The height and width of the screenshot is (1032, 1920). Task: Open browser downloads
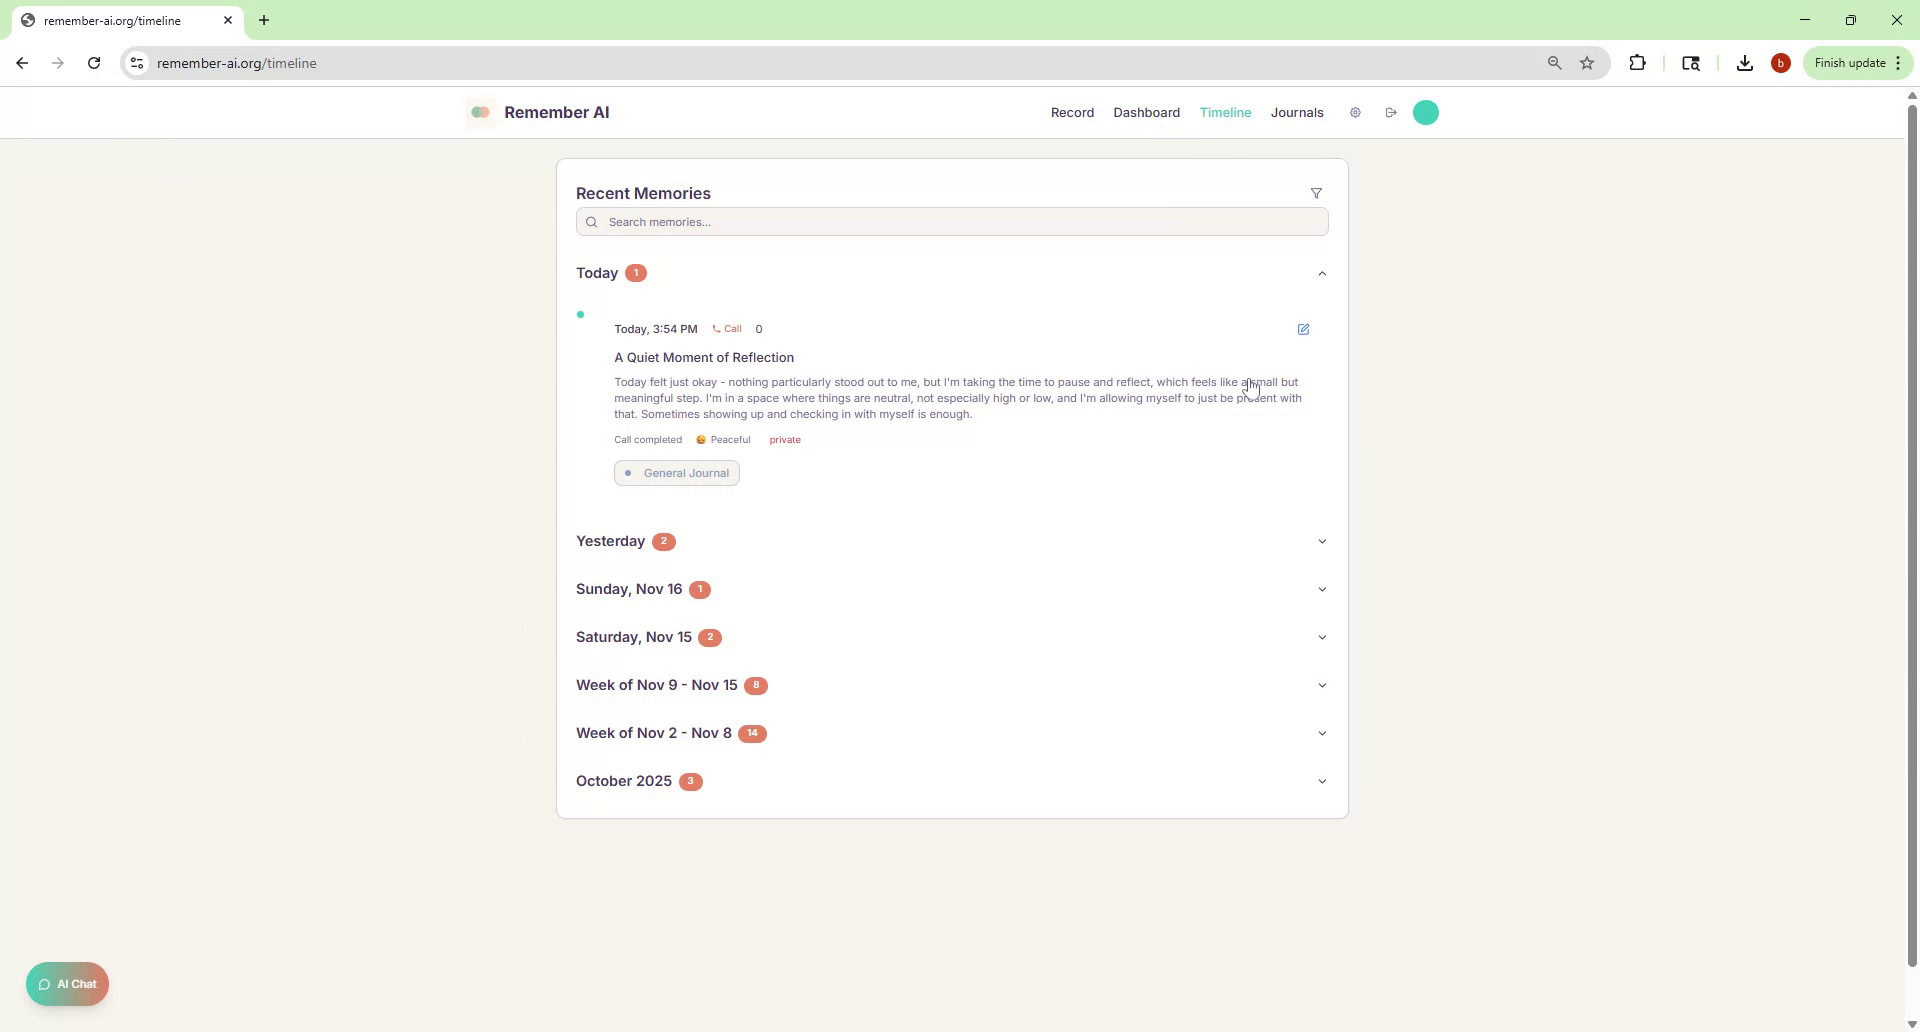1744,62
